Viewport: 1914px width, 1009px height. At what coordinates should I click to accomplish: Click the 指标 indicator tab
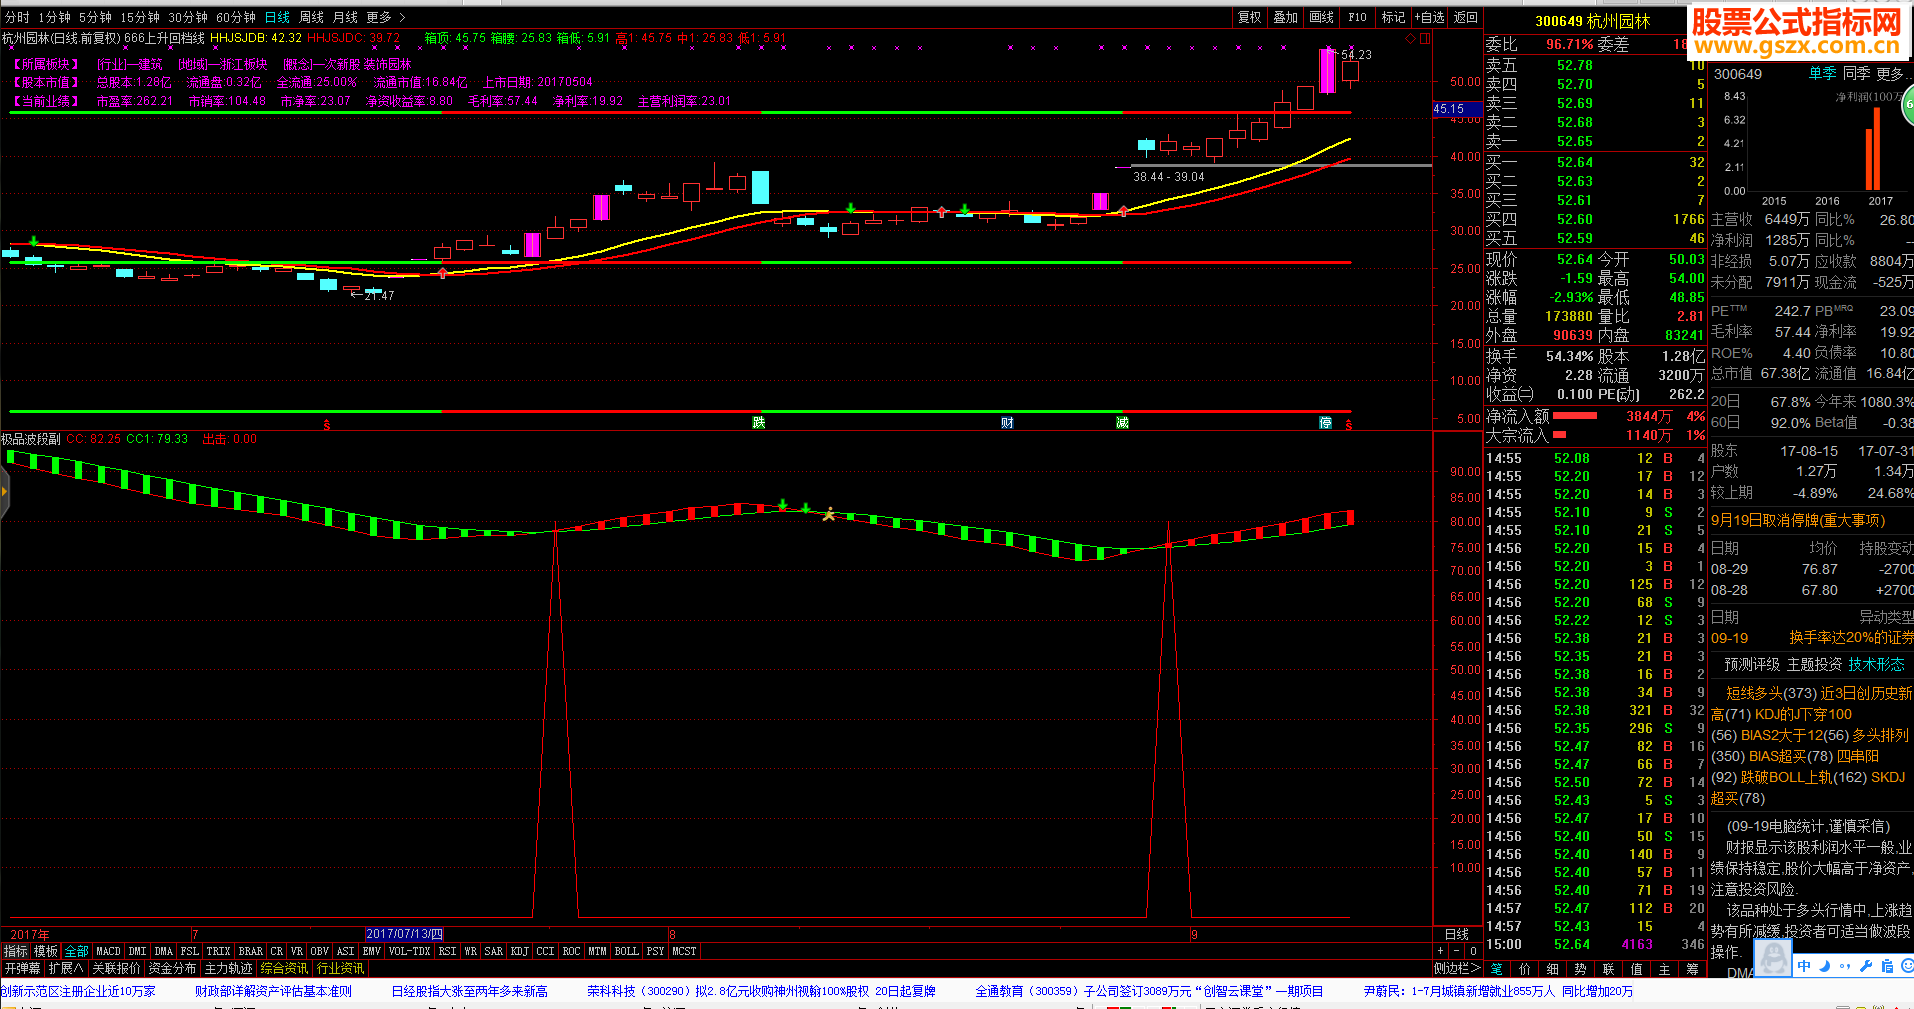pyautogui.click(x=16, y=951)
